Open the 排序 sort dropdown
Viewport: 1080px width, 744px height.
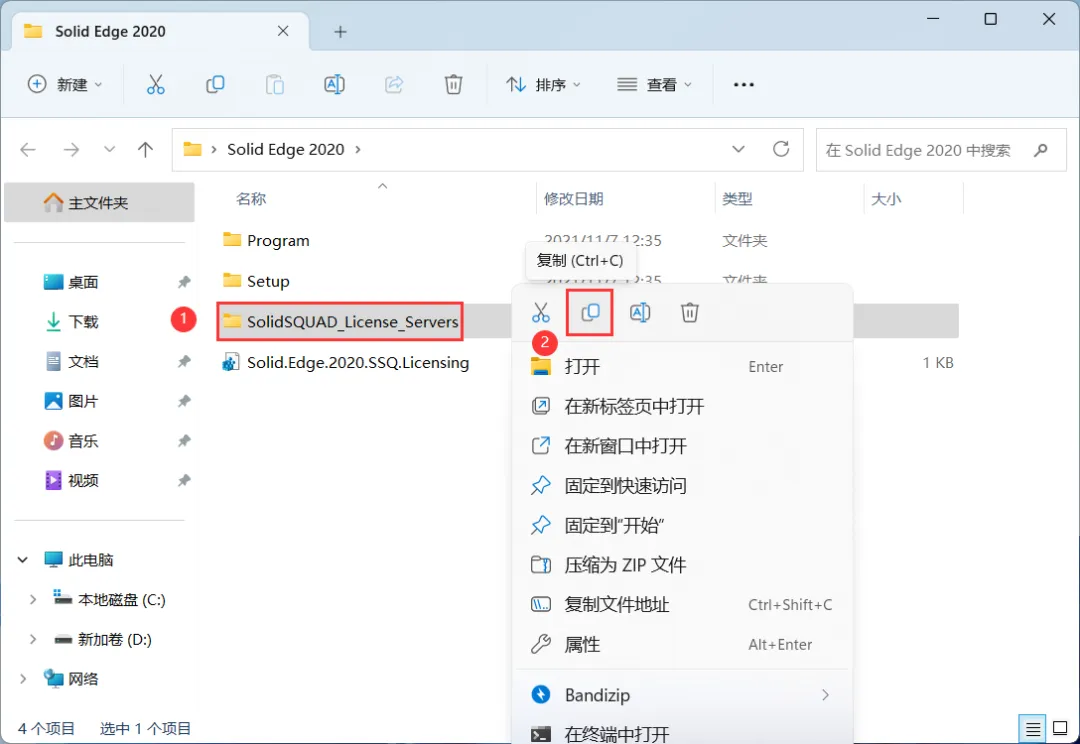click(x=543, y=85)
